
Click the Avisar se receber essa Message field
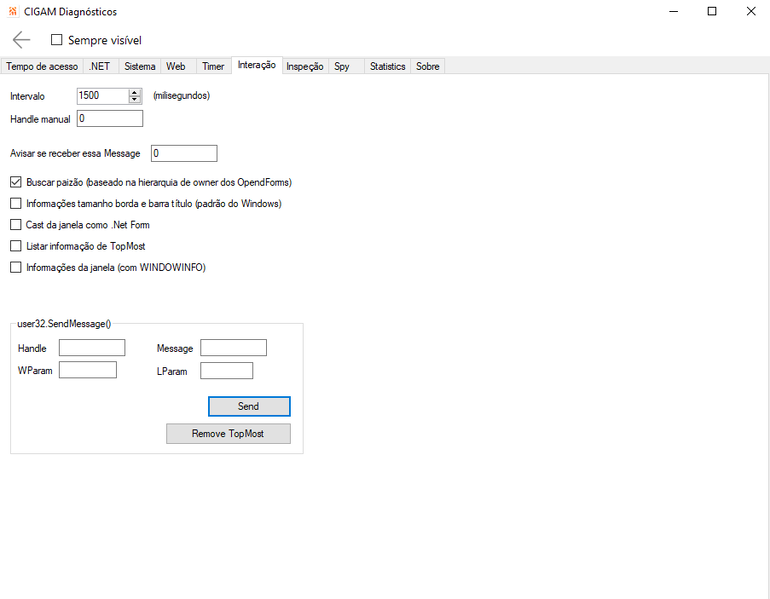pos(184,153)
